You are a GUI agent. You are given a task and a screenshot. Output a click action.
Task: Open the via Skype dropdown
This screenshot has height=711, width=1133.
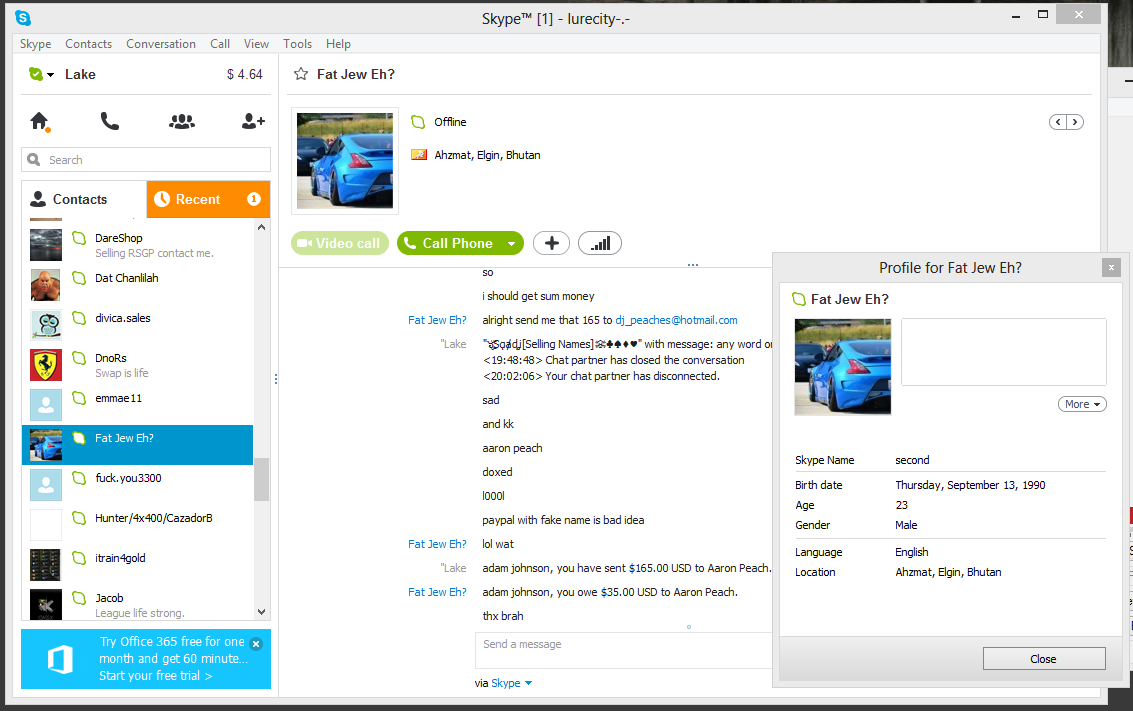(512, 683)
